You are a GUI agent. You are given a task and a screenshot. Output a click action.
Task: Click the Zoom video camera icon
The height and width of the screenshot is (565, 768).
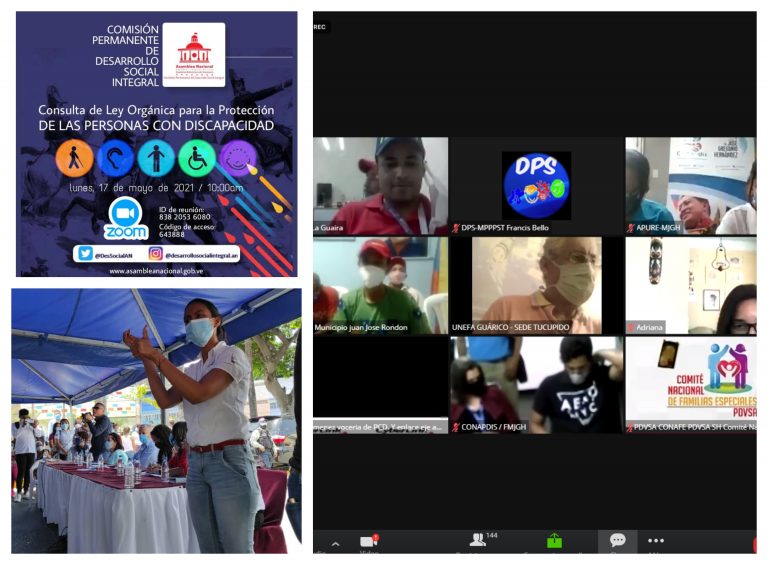tap(369, 541)
